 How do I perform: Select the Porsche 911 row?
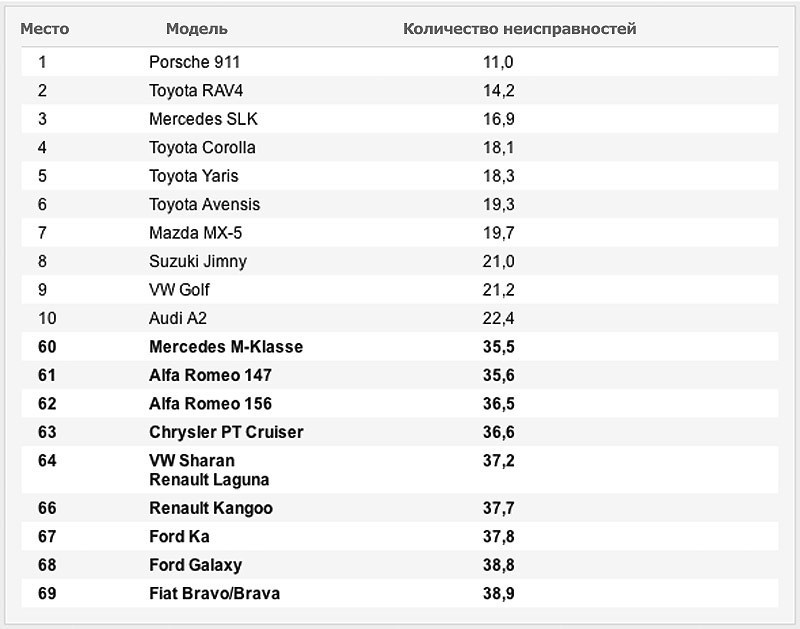point(399,62)
